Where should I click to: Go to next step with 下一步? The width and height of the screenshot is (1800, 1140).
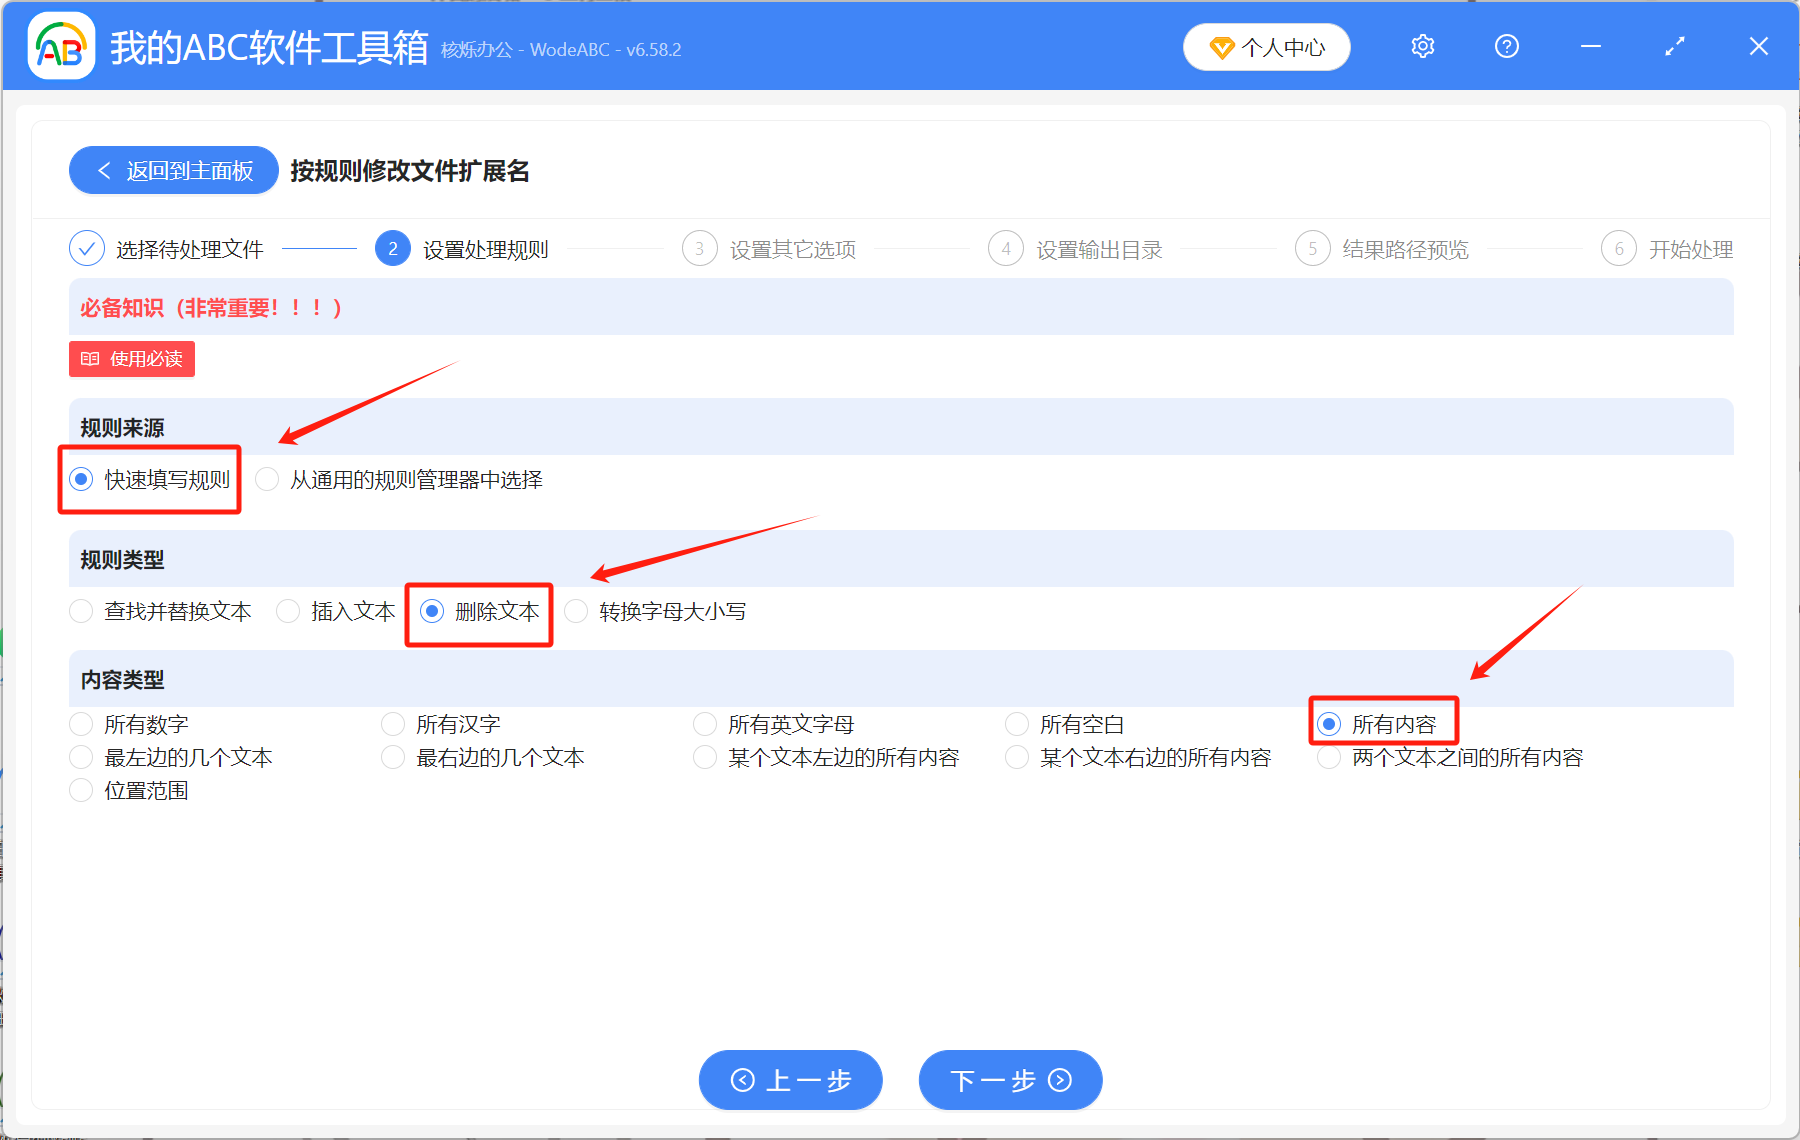click(x=1010, y=1080)
